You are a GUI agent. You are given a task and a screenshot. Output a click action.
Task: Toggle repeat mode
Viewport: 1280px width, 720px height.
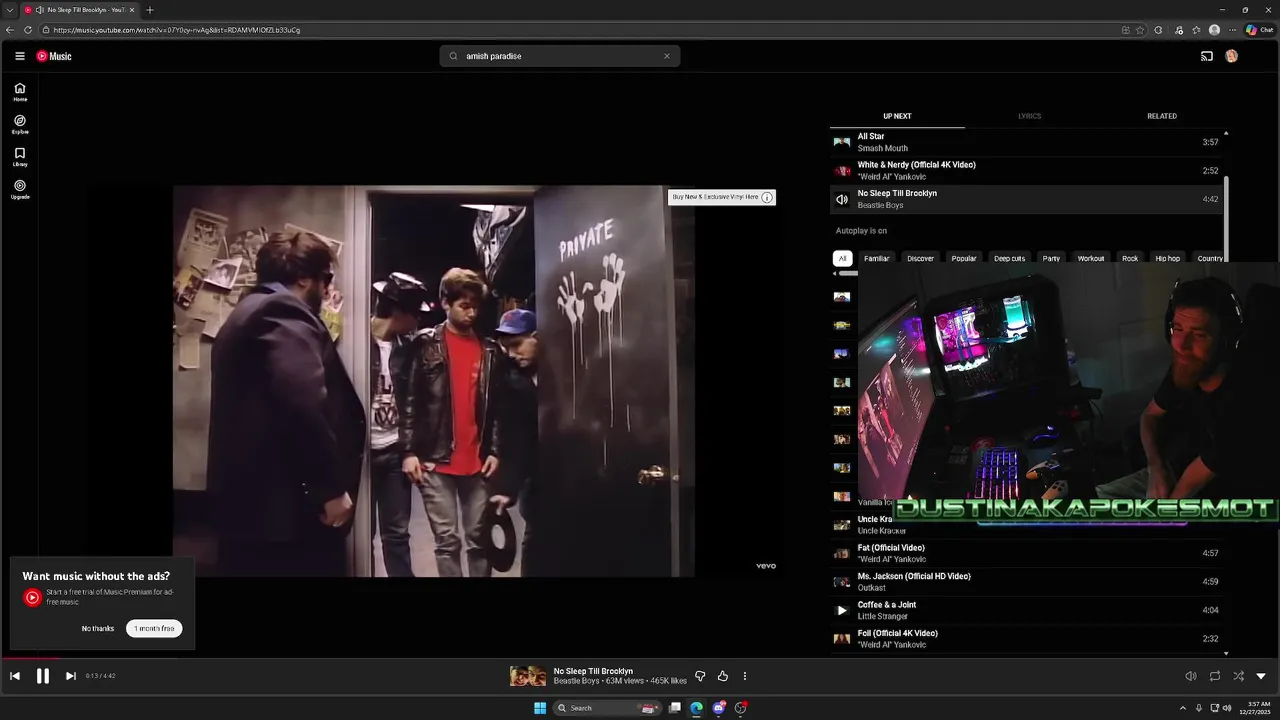click(x=1214, y=676)
